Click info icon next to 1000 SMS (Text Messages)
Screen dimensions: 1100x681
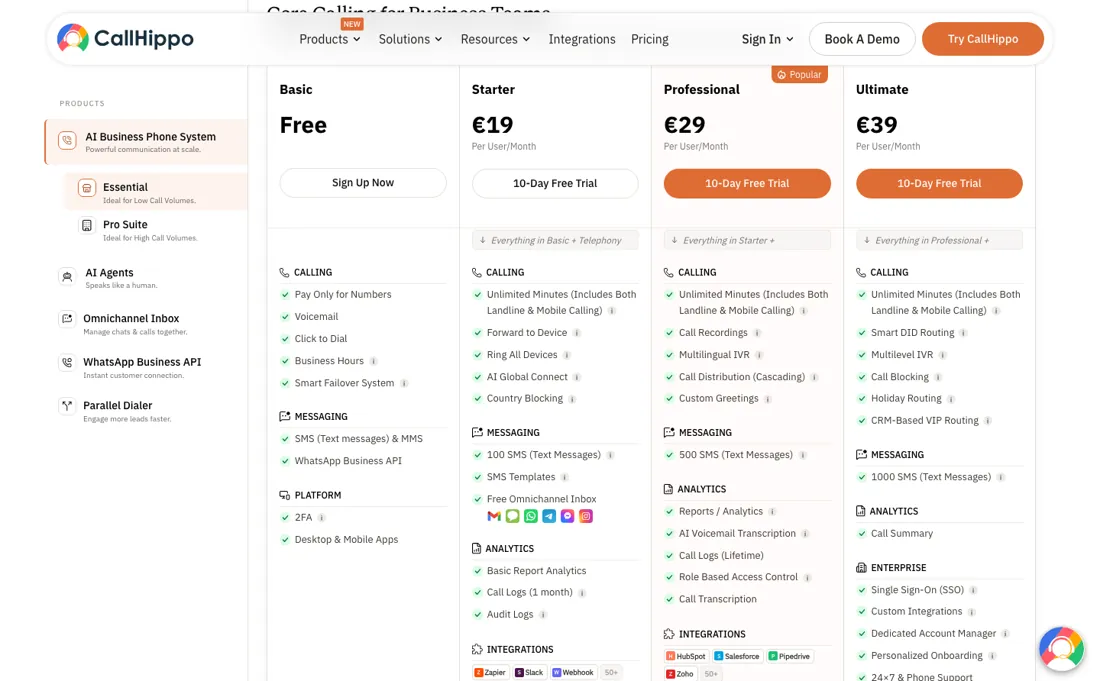click(1000, 478)
